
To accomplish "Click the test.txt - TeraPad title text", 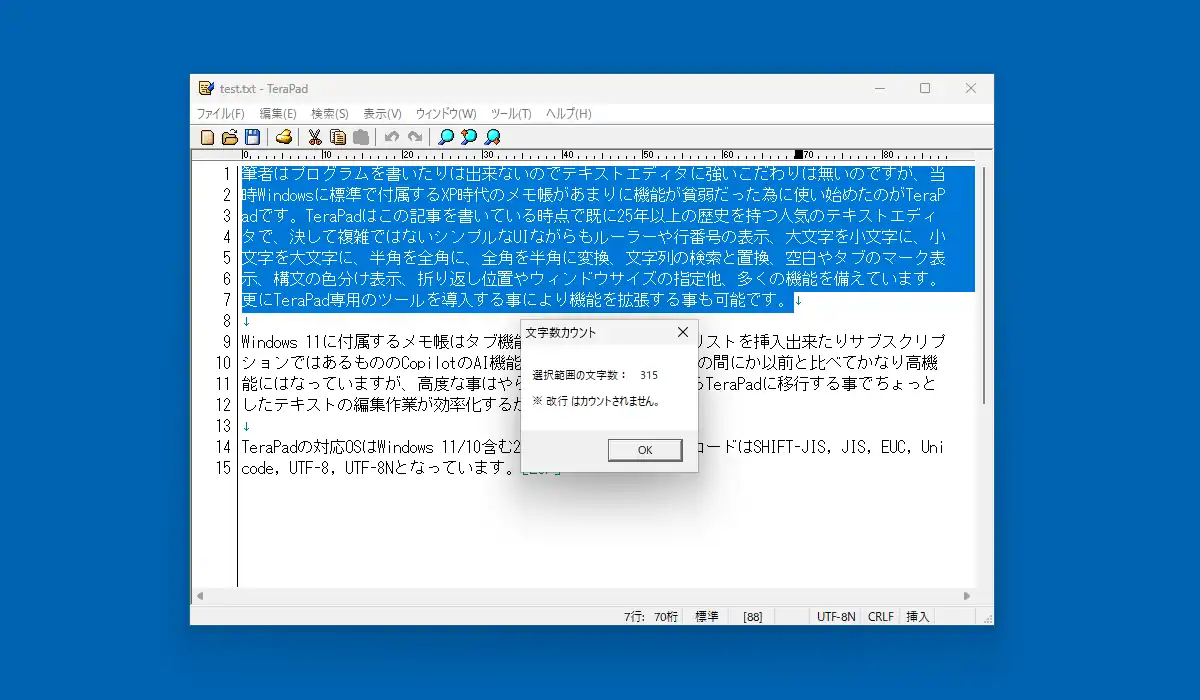I will [x=264, y=88].
